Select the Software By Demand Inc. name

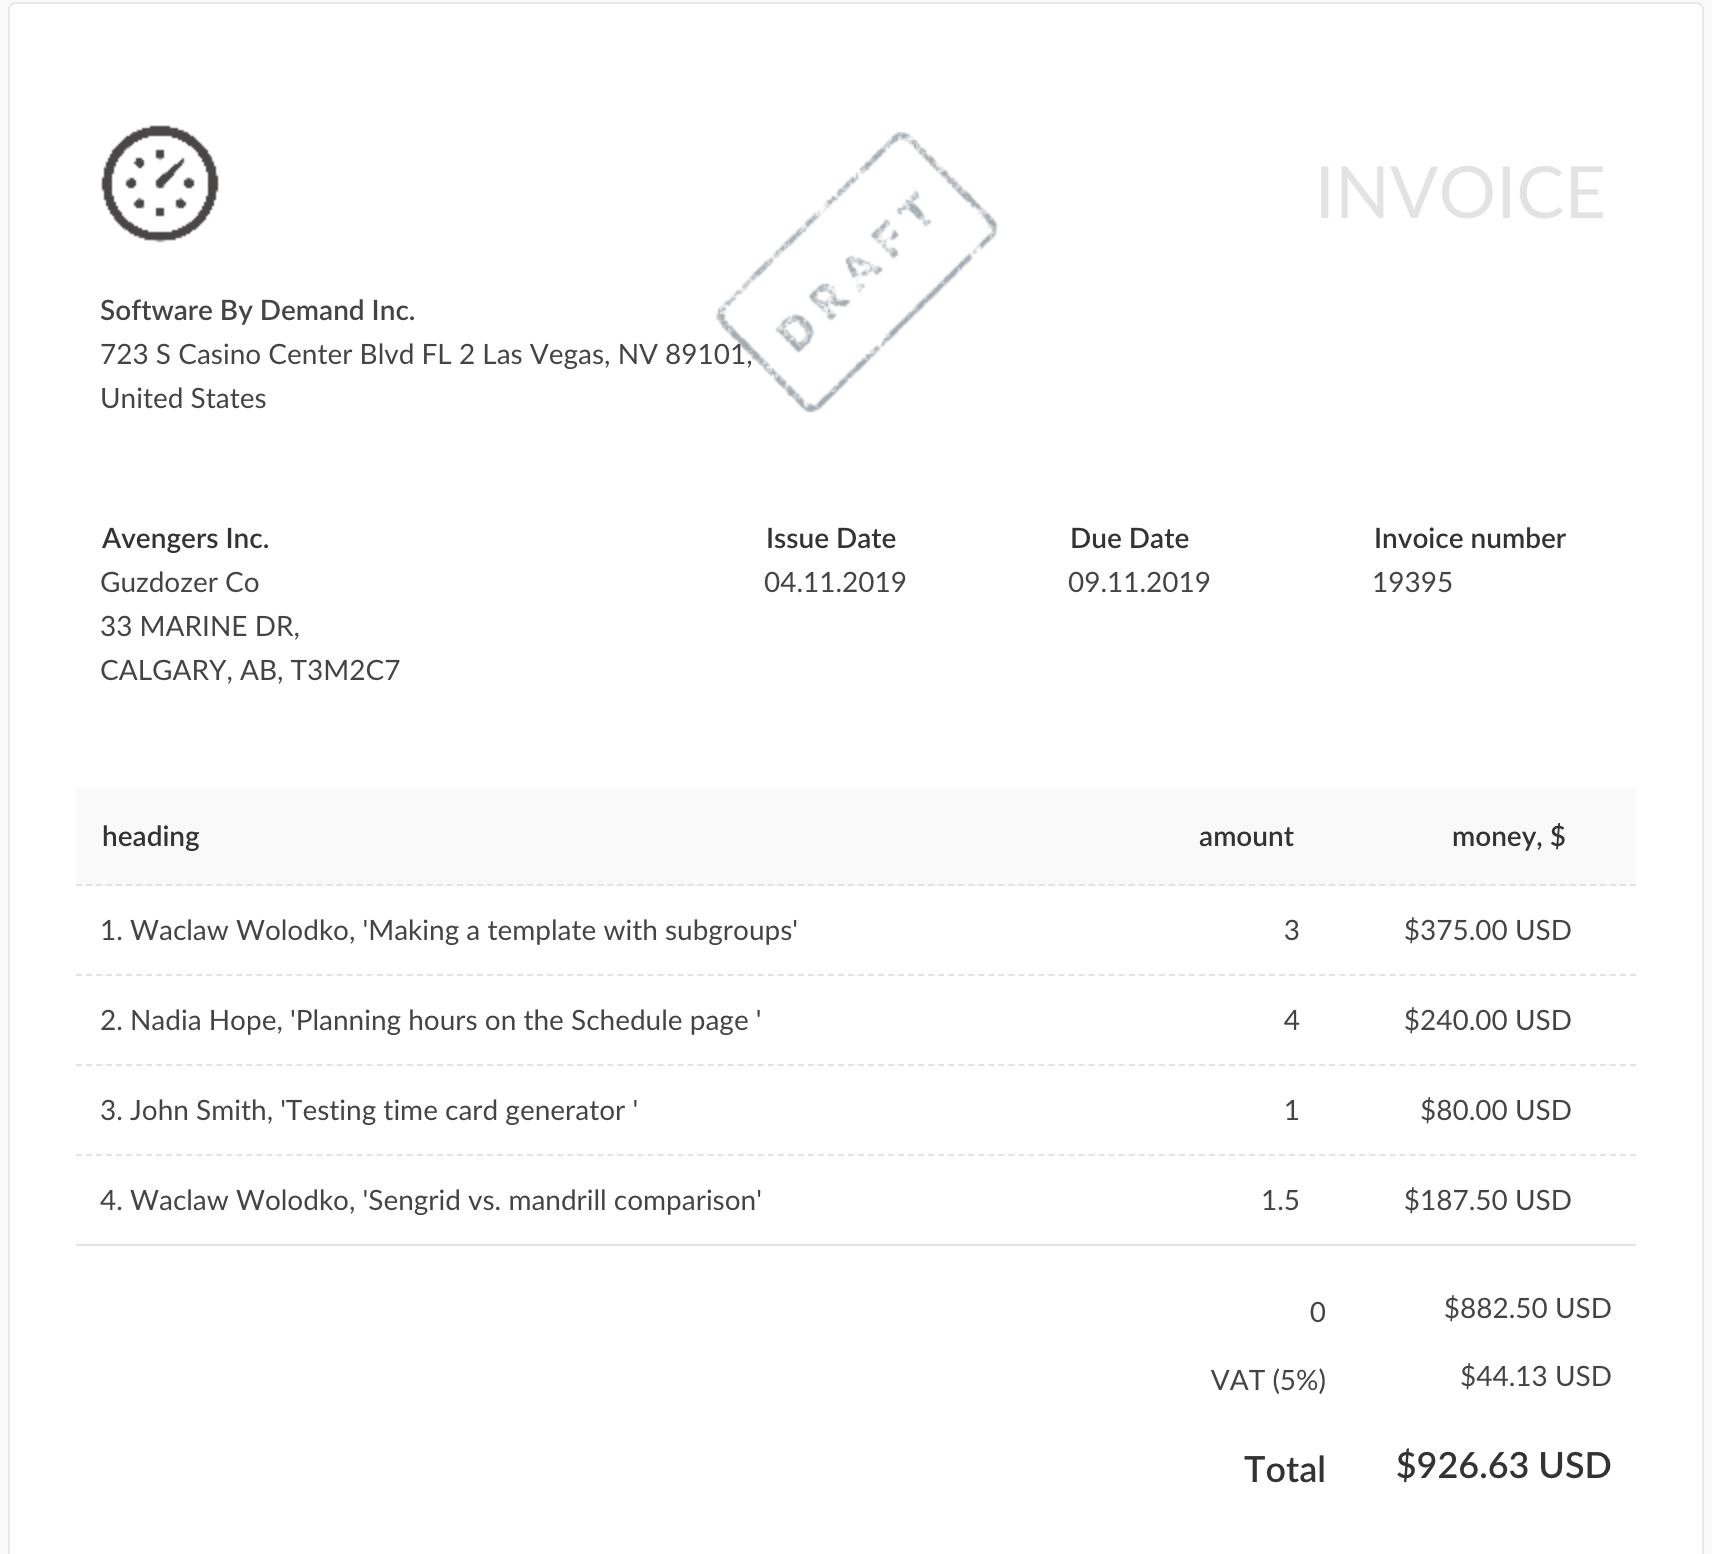(257, 311)
